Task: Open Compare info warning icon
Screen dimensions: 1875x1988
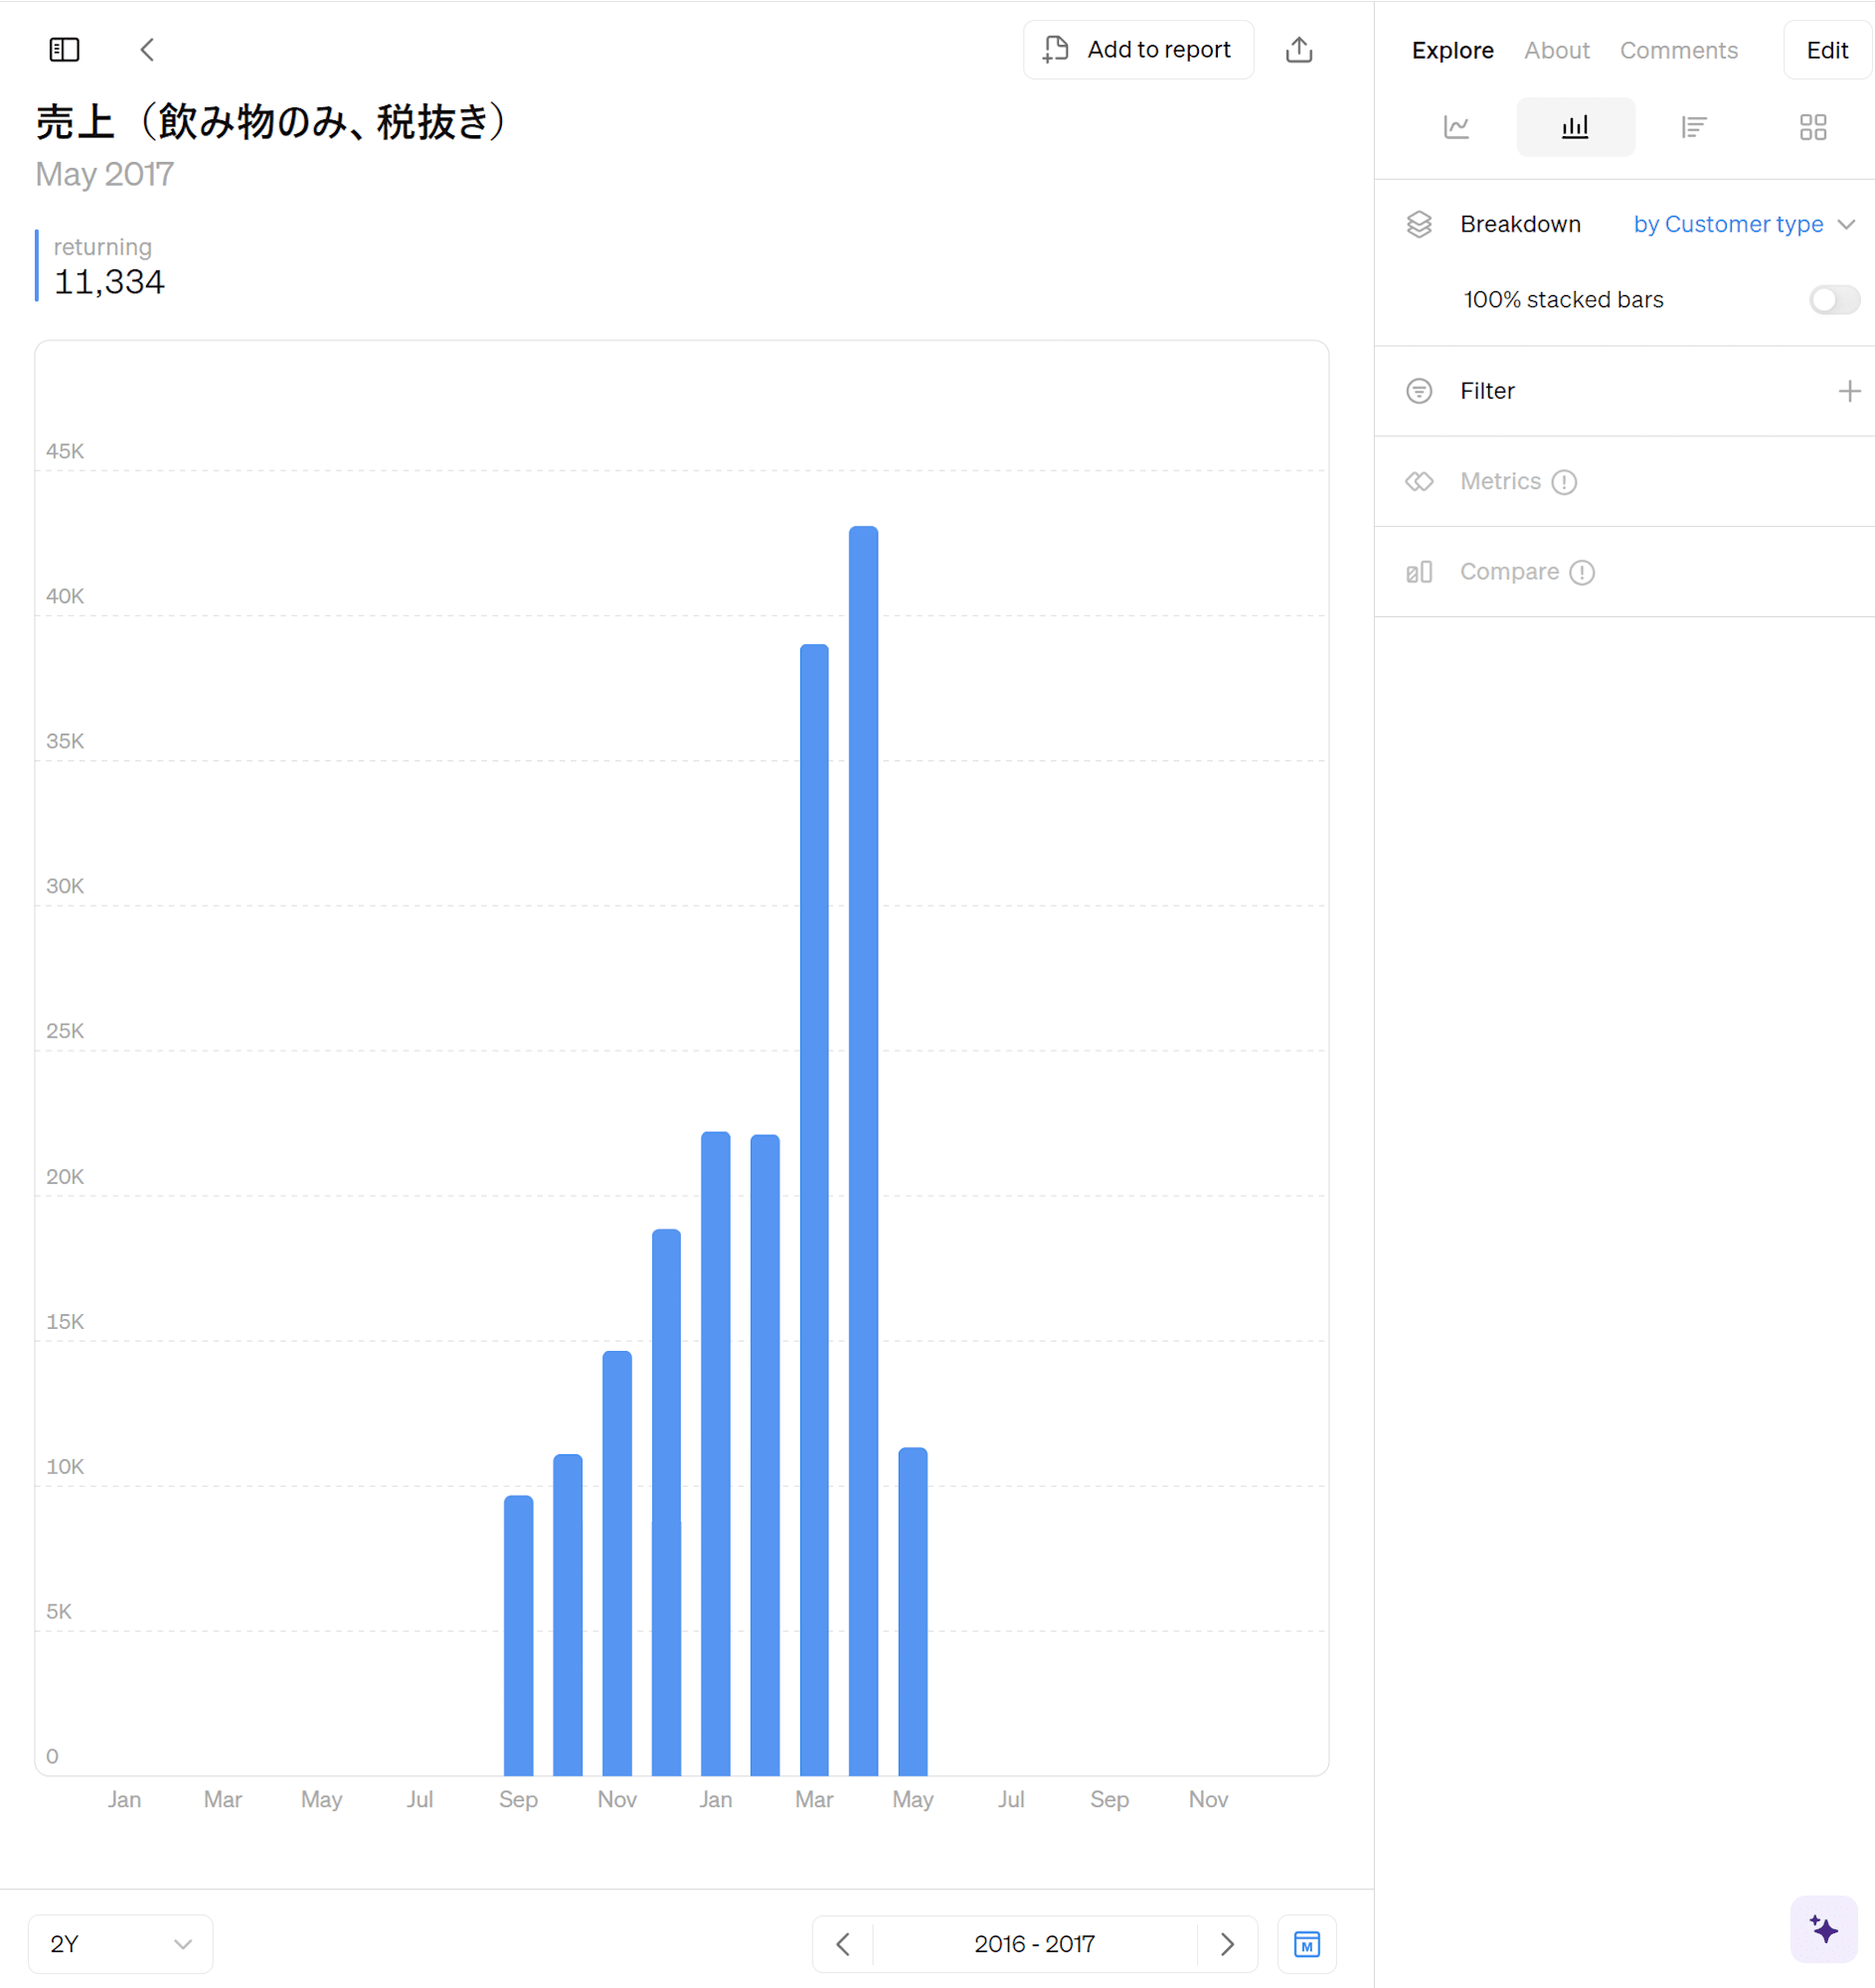Action: coord(1582,572)
